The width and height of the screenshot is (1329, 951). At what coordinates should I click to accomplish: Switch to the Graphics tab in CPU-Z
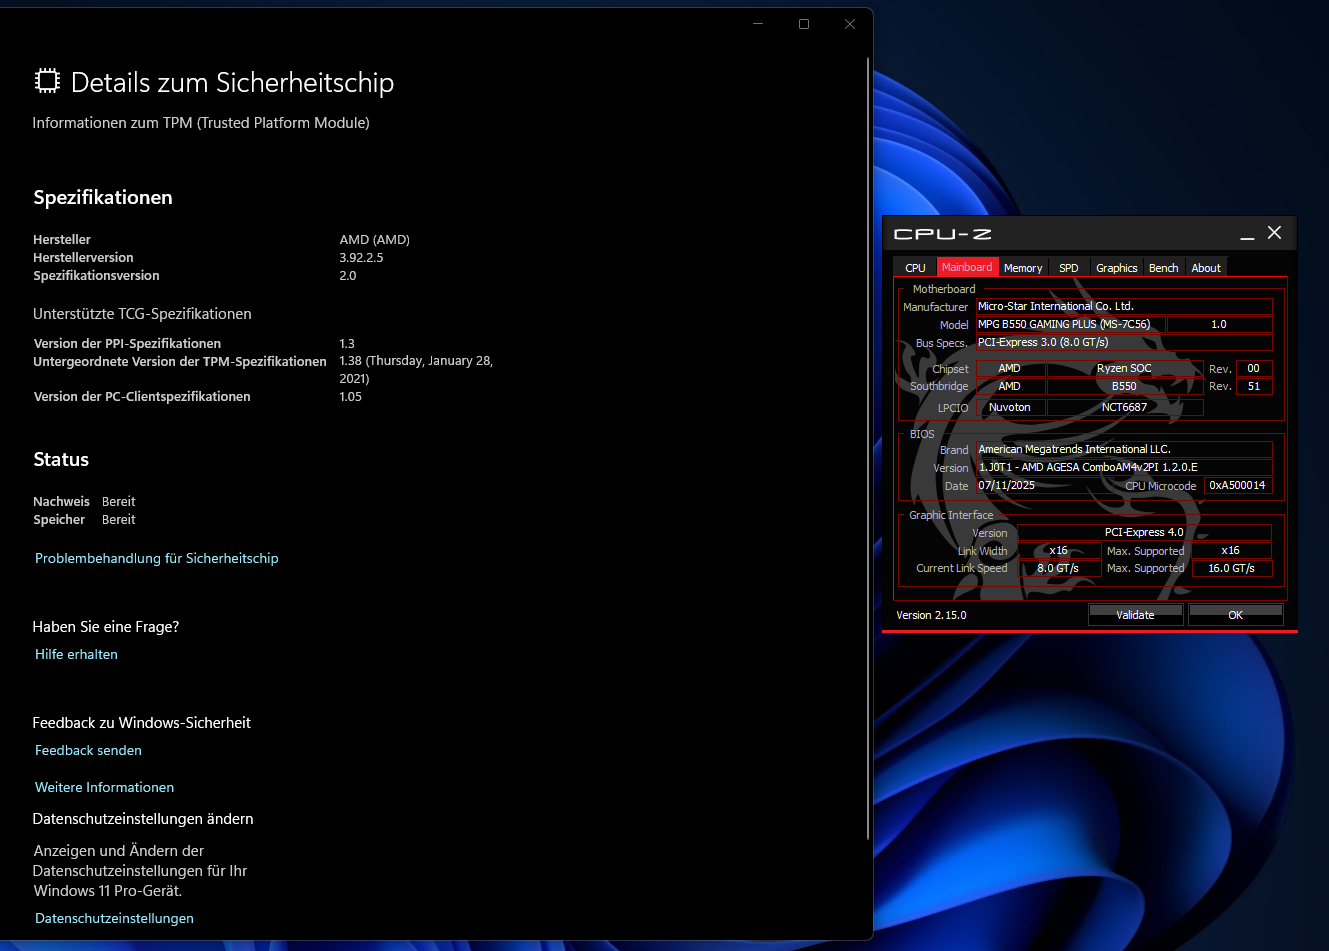[1116, 267]
